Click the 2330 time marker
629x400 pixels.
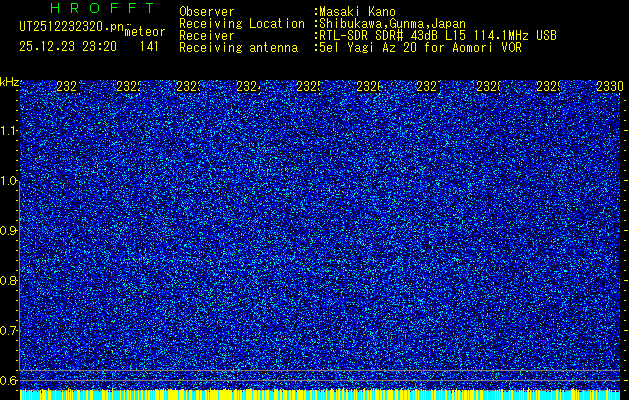pos(610,86)
